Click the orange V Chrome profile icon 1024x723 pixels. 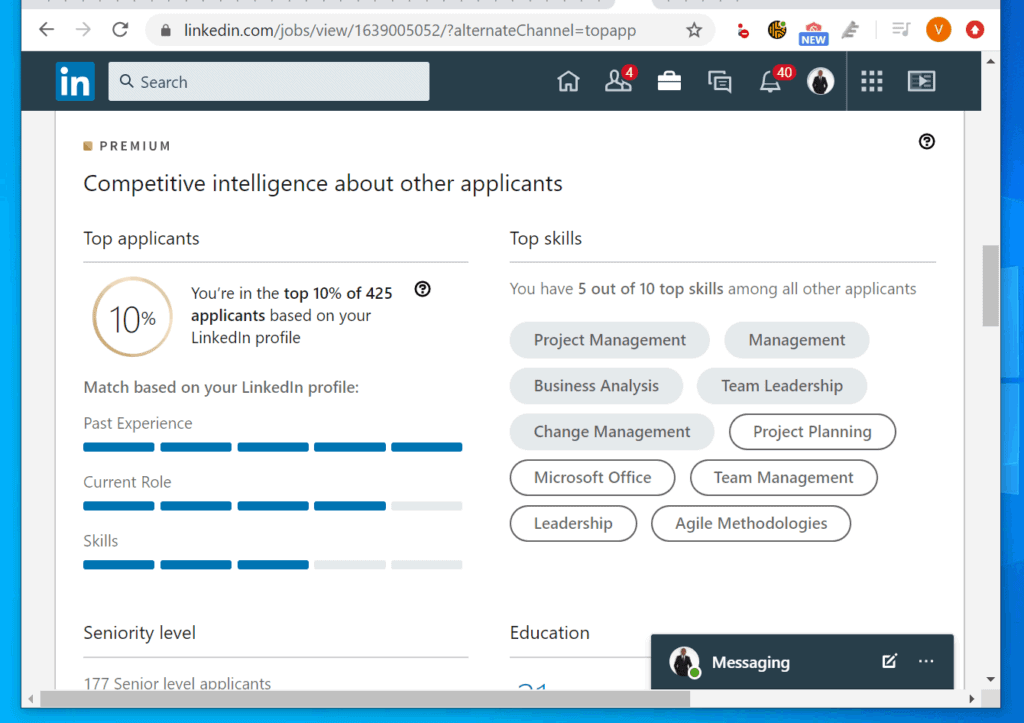pos(938,29)
